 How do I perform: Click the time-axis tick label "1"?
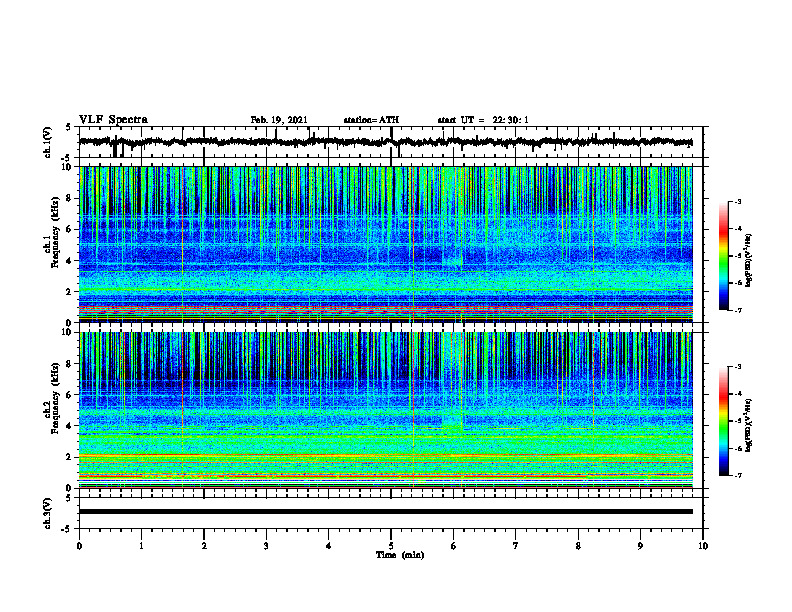pyautogui.click(x=141, y=546)
